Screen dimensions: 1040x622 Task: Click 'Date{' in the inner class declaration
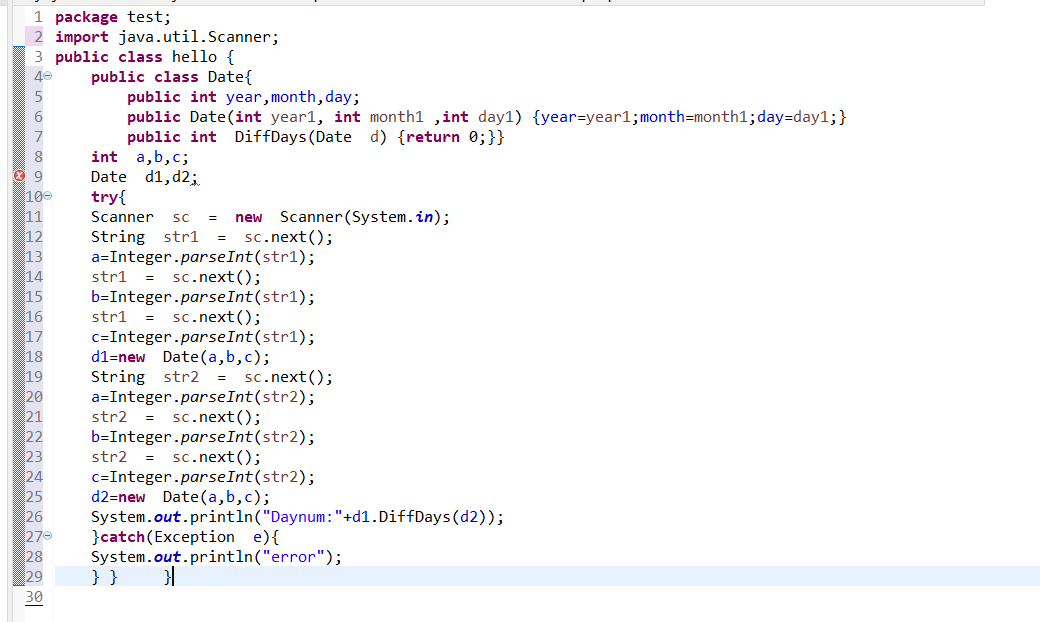click(x=229, y=77)
